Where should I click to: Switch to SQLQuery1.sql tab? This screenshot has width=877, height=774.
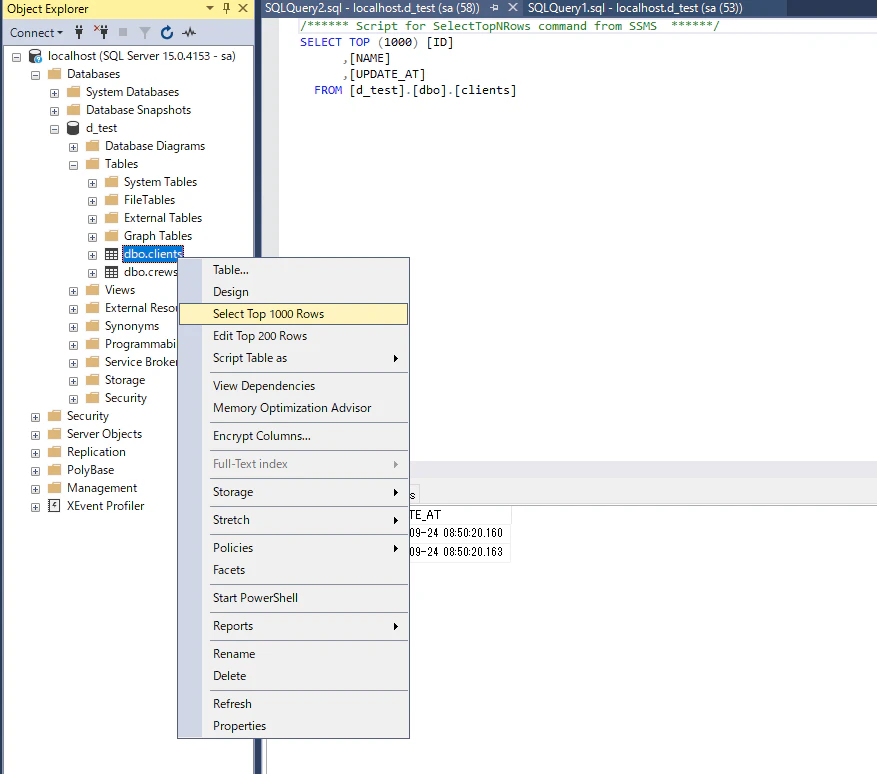click(x=635, y=8)
